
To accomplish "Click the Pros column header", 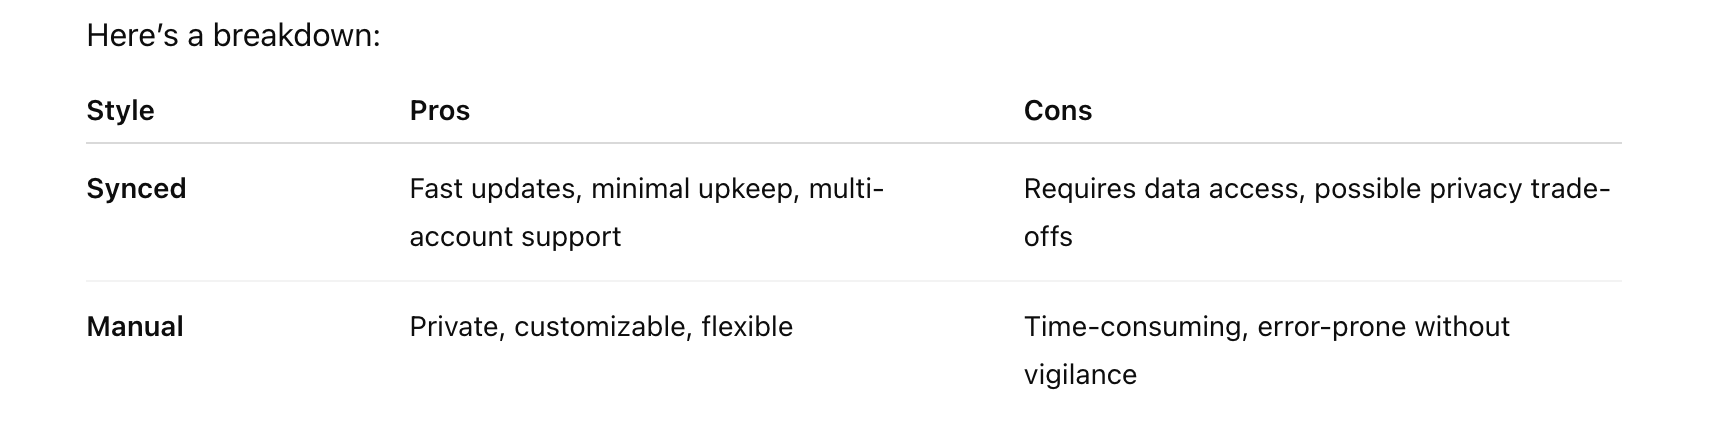I will [x=439, y=110].
